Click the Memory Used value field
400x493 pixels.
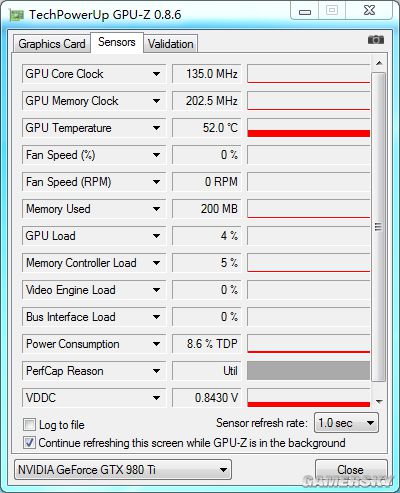tap(206, 209)
